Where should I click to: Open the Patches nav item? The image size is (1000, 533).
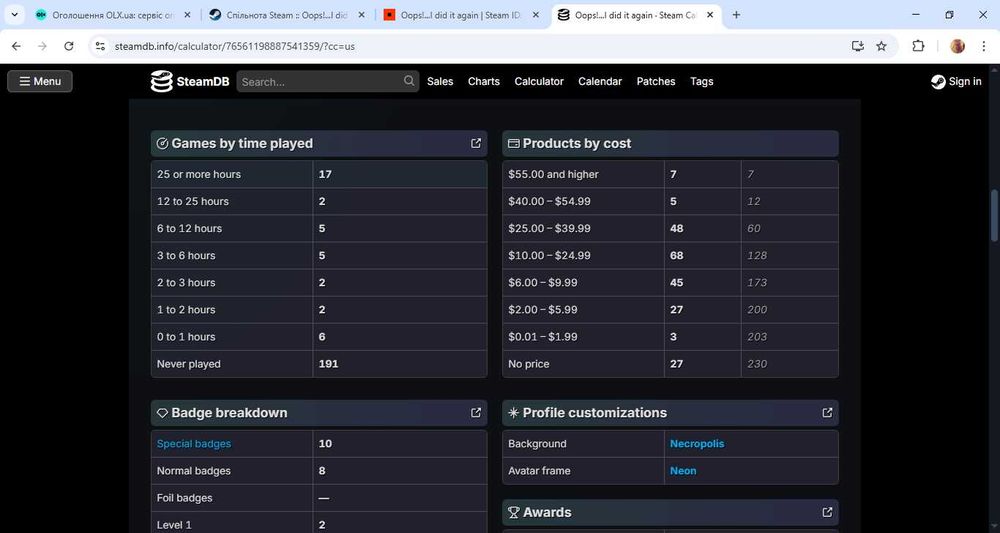click(x=656, y=82)
